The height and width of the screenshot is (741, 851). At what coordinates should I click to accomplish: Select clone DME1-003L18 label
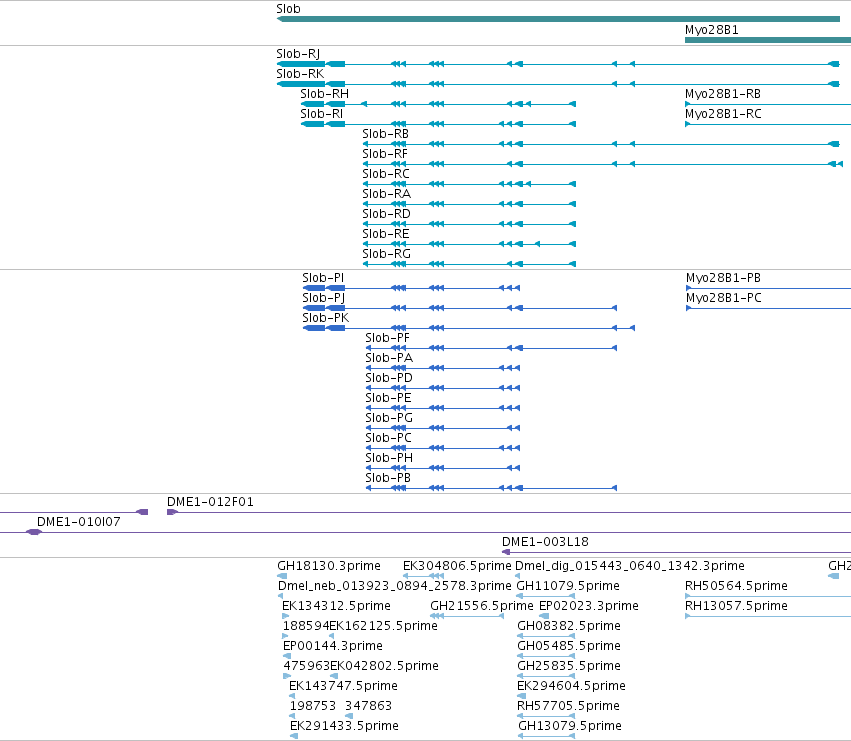(x=545, y=542)
